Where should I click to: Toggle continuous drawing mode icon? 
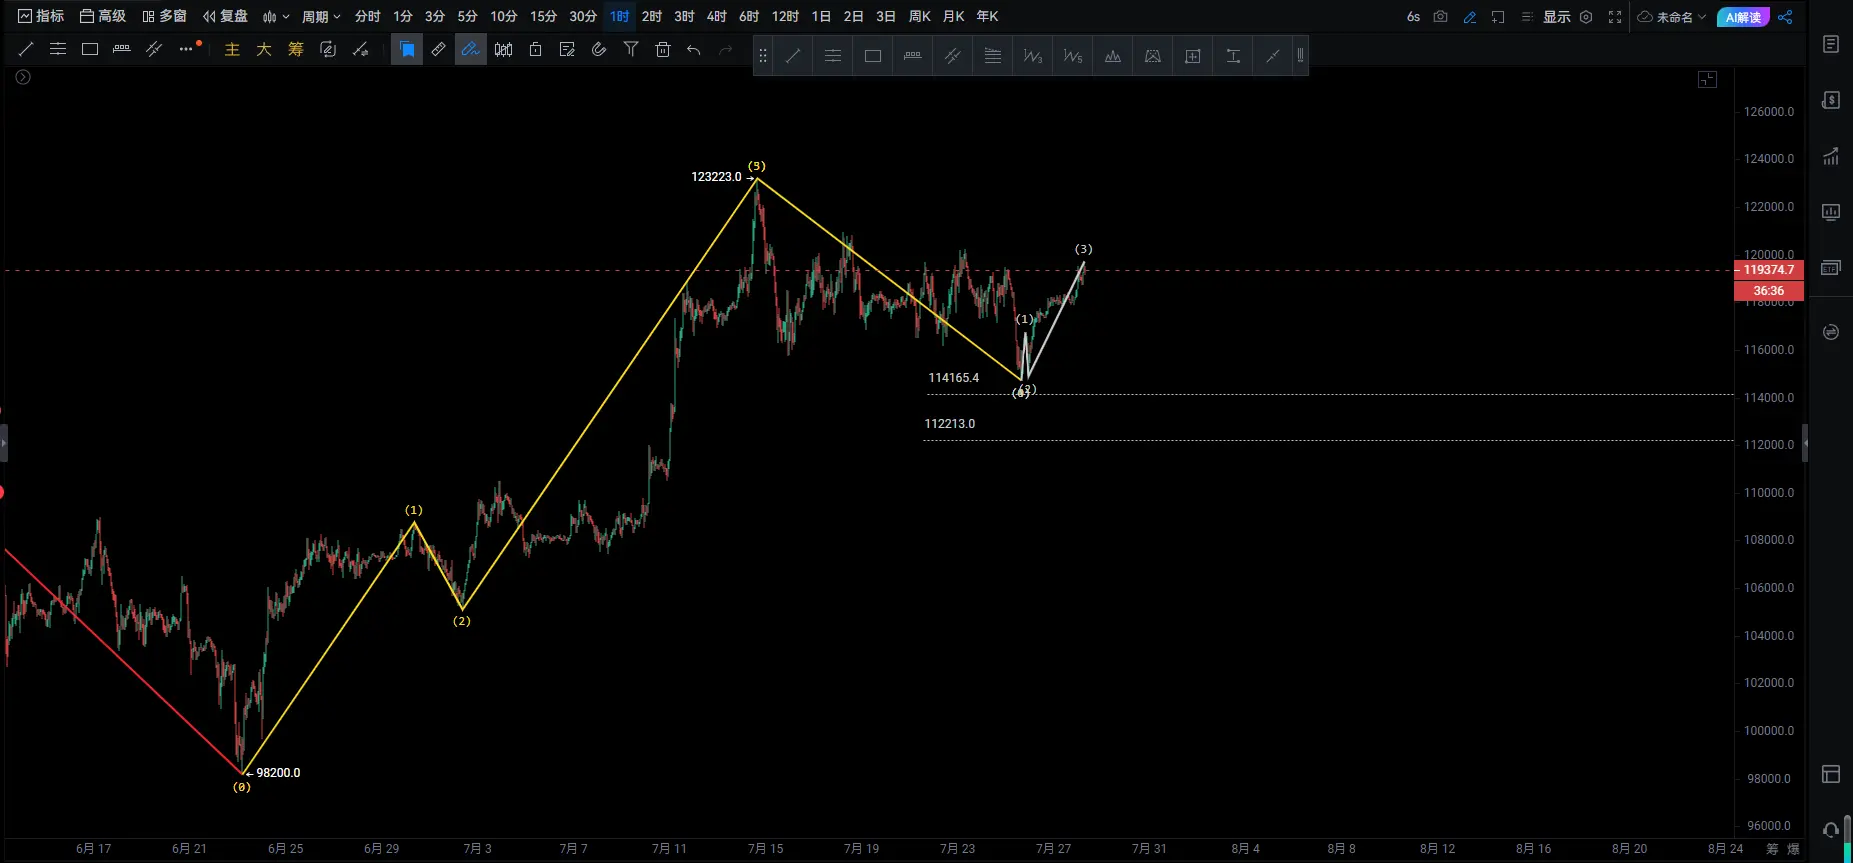click(x=328, y=49)
